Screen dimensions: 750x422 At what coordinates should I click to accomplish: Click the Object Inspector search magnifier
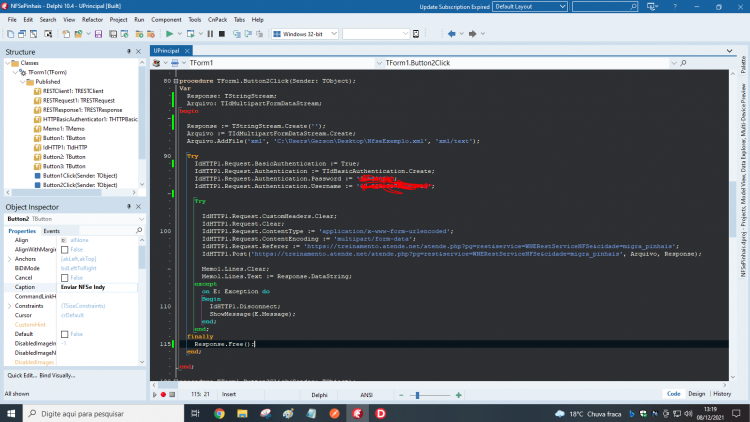139,231
